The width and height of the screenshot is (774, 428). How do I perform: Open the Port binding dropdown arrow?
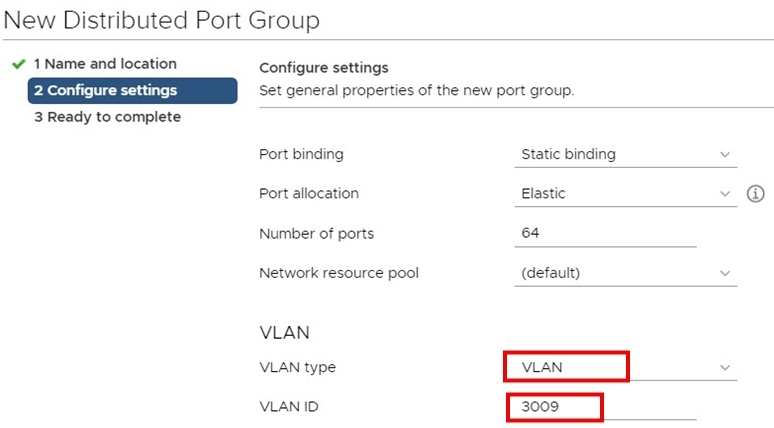[725, 155]
